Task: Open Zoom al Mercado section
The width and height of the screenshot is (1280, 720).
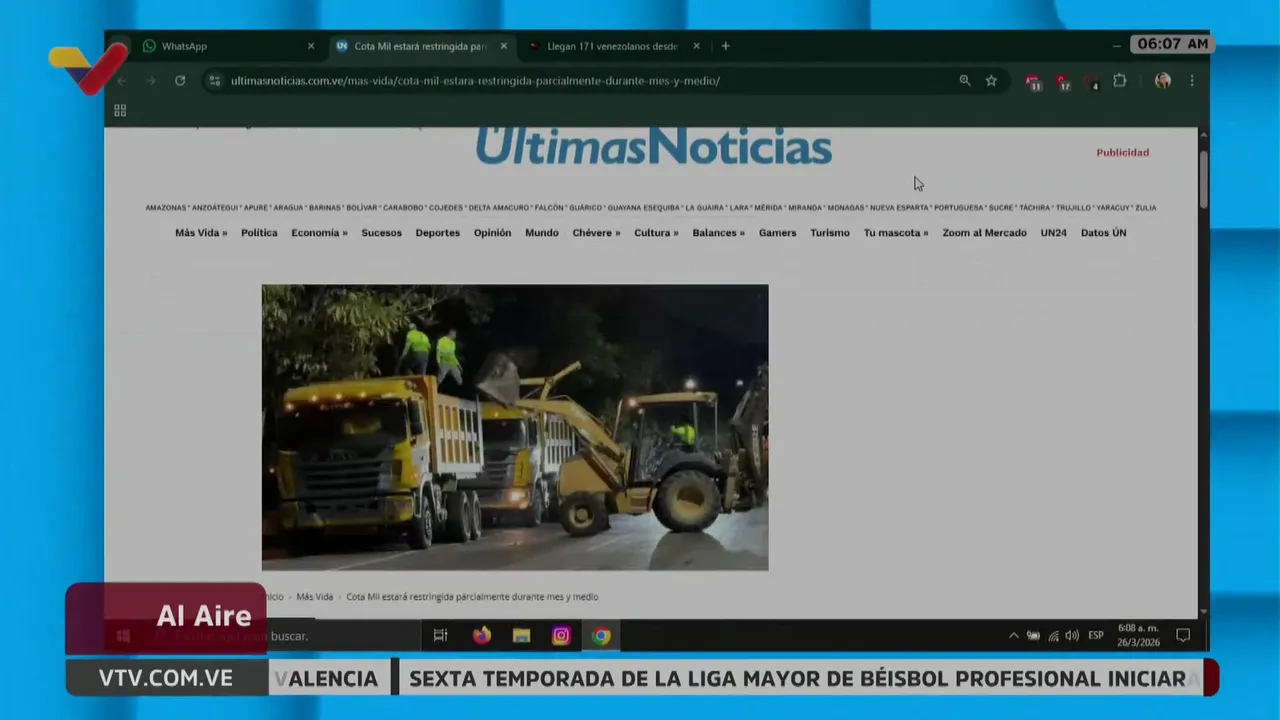Action: tap(984, 233)
